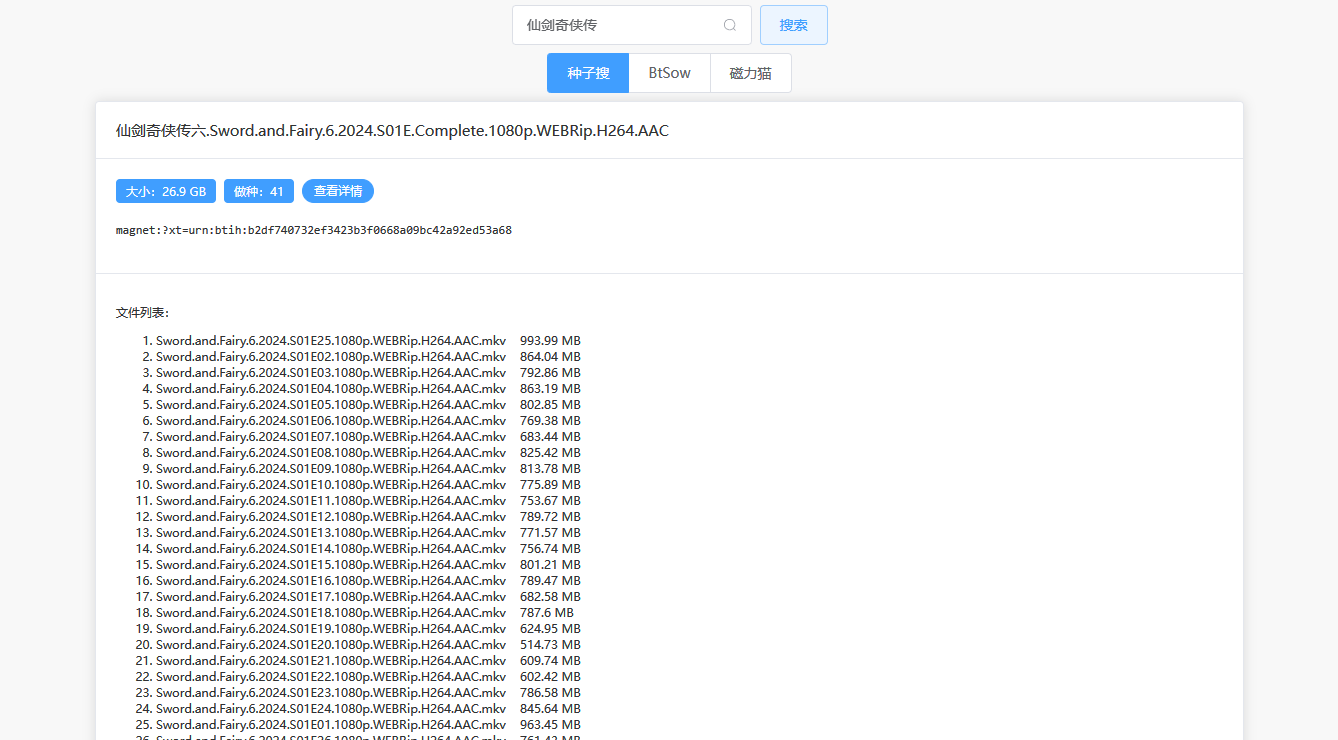Click the S01E18 file with 787.6 MB
Viewport: 1338px width, 740px height.
pyautogui.click(x=331, y=613)
